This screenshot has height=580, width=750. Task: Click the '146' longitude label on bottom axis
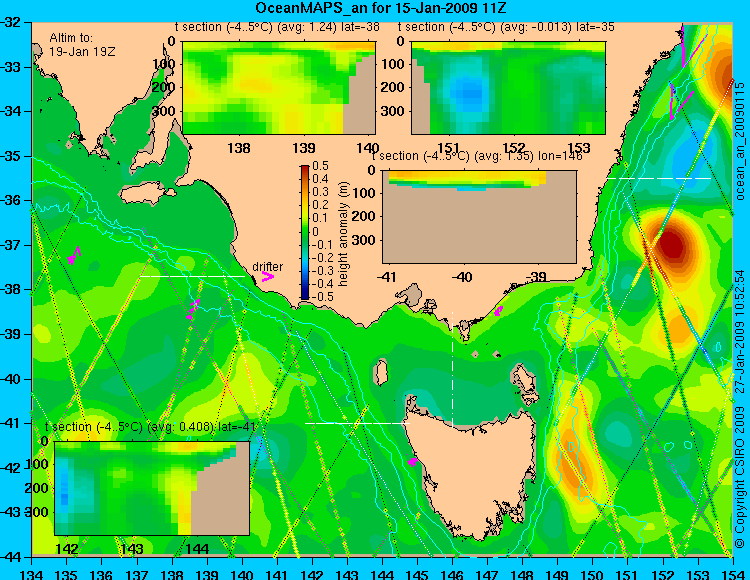tap(452, 574)
